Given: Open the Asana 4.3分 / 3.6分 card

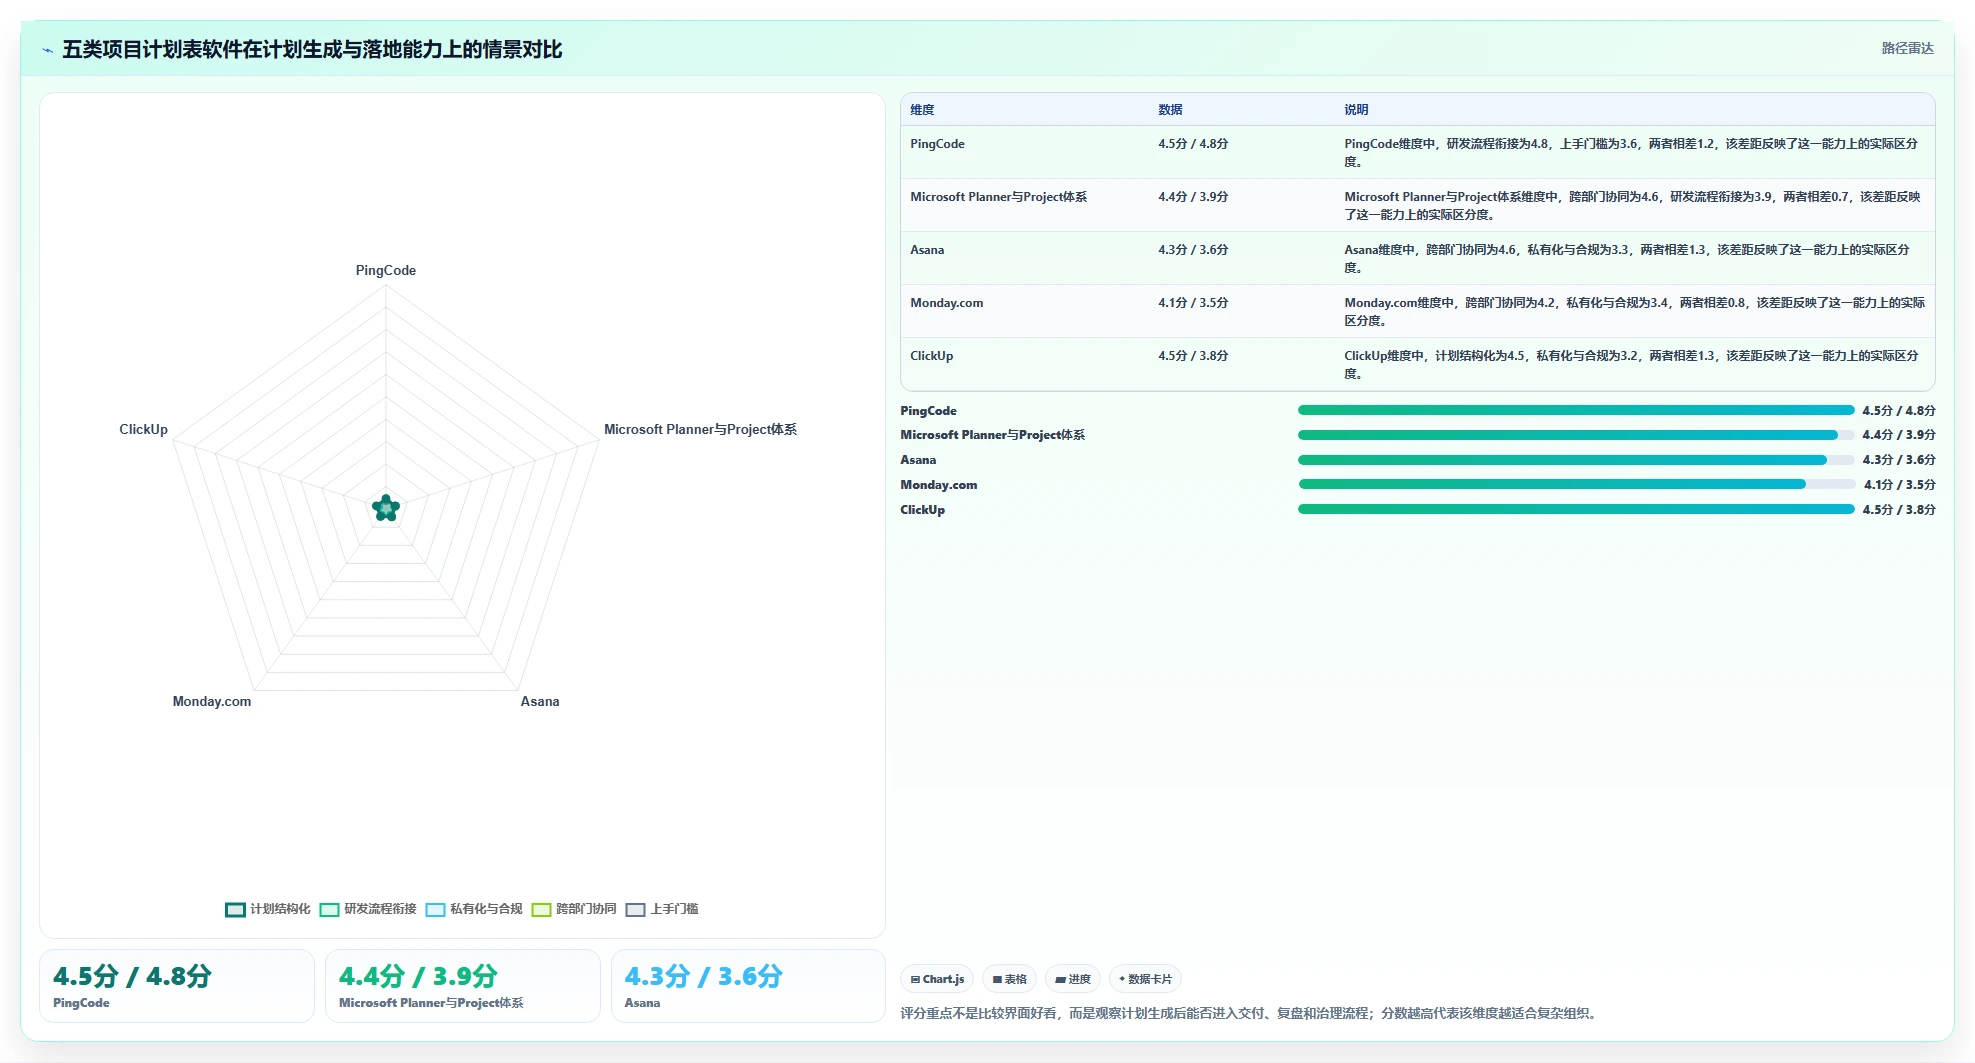Looking at the screenshot, I should (748, 986).
